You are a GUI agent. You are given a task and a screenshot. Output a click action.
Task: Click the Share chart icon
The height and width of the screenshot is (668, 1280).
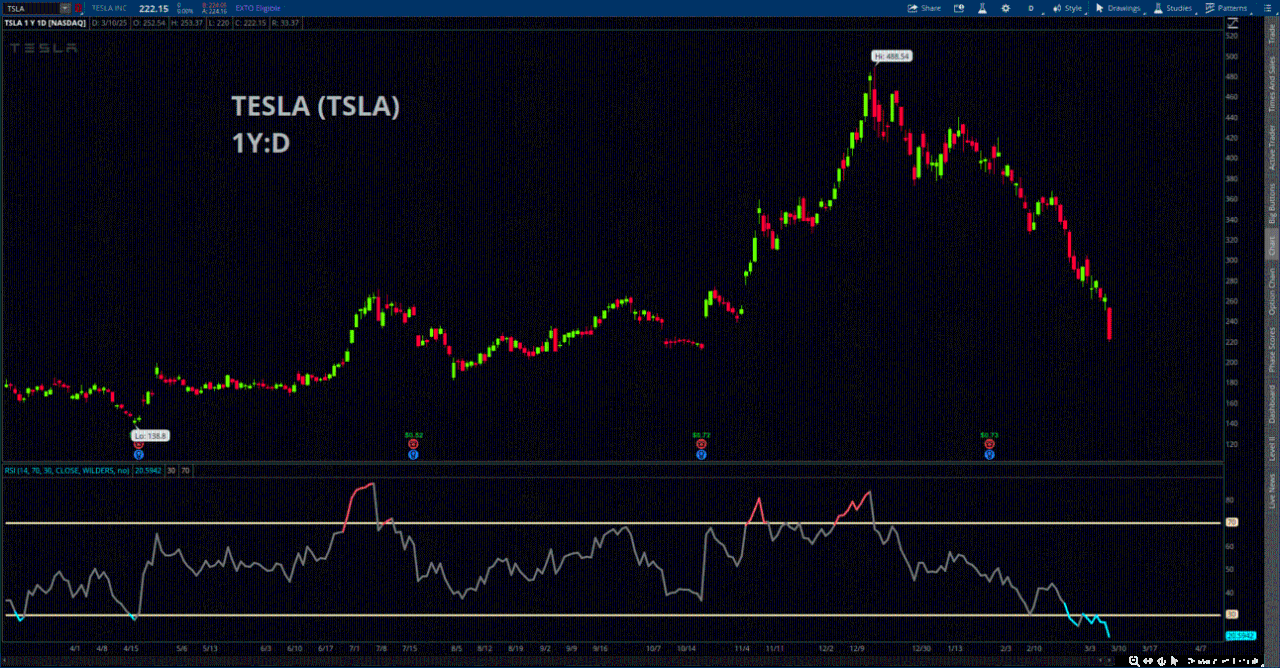click(924, 8)
